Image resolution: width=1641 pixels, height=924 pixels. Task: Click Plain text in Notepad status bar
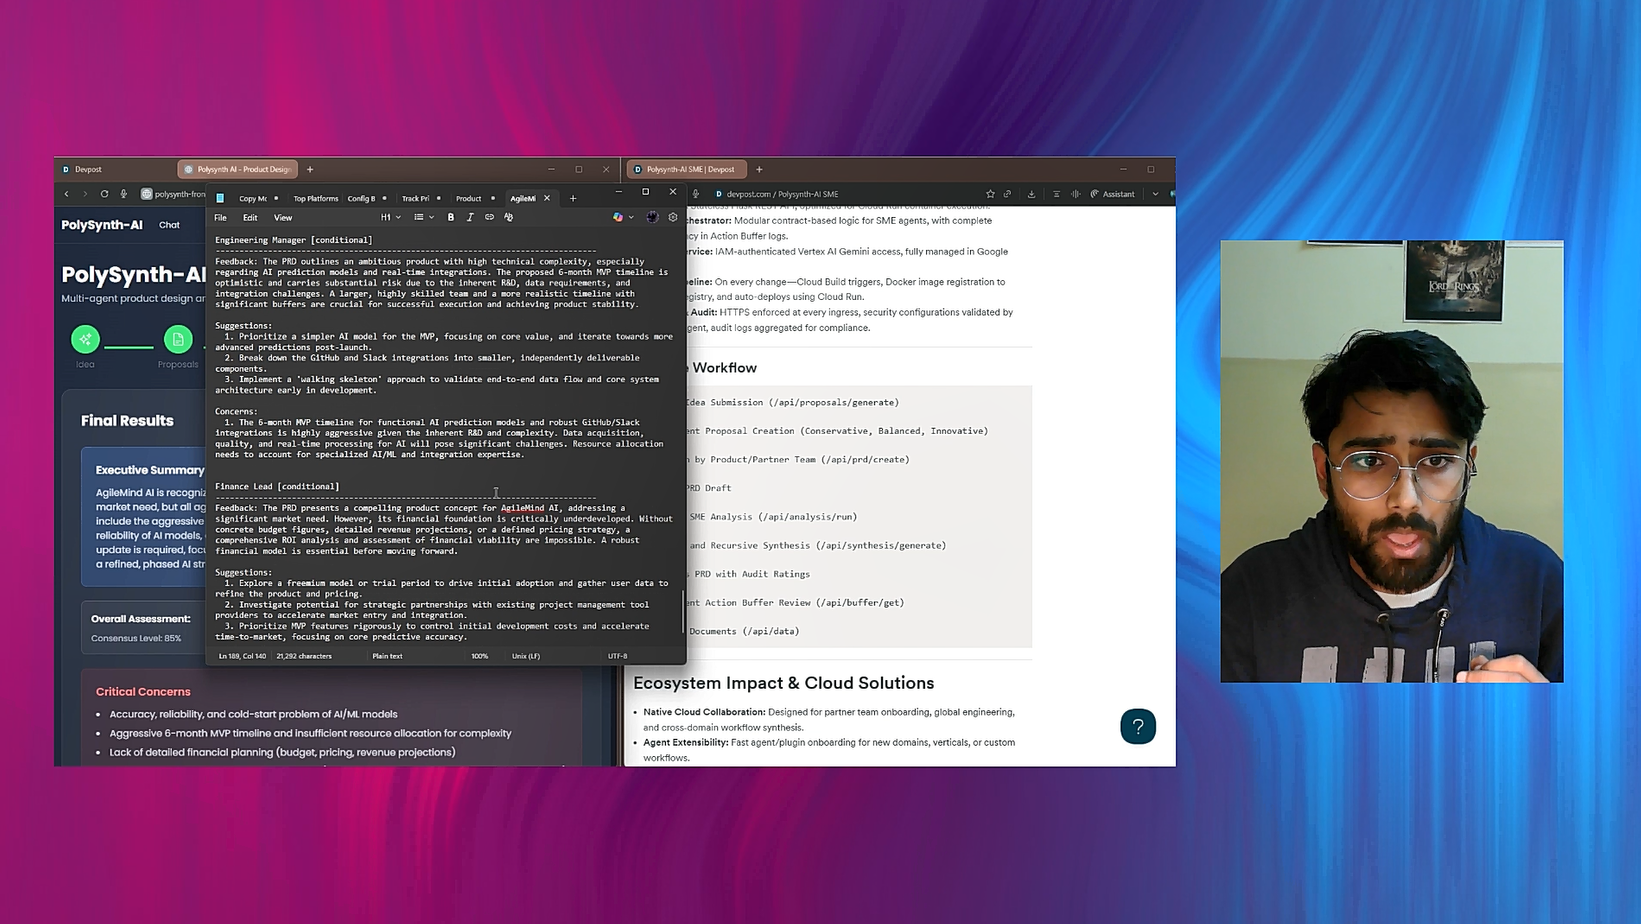(x=387, y=656)
